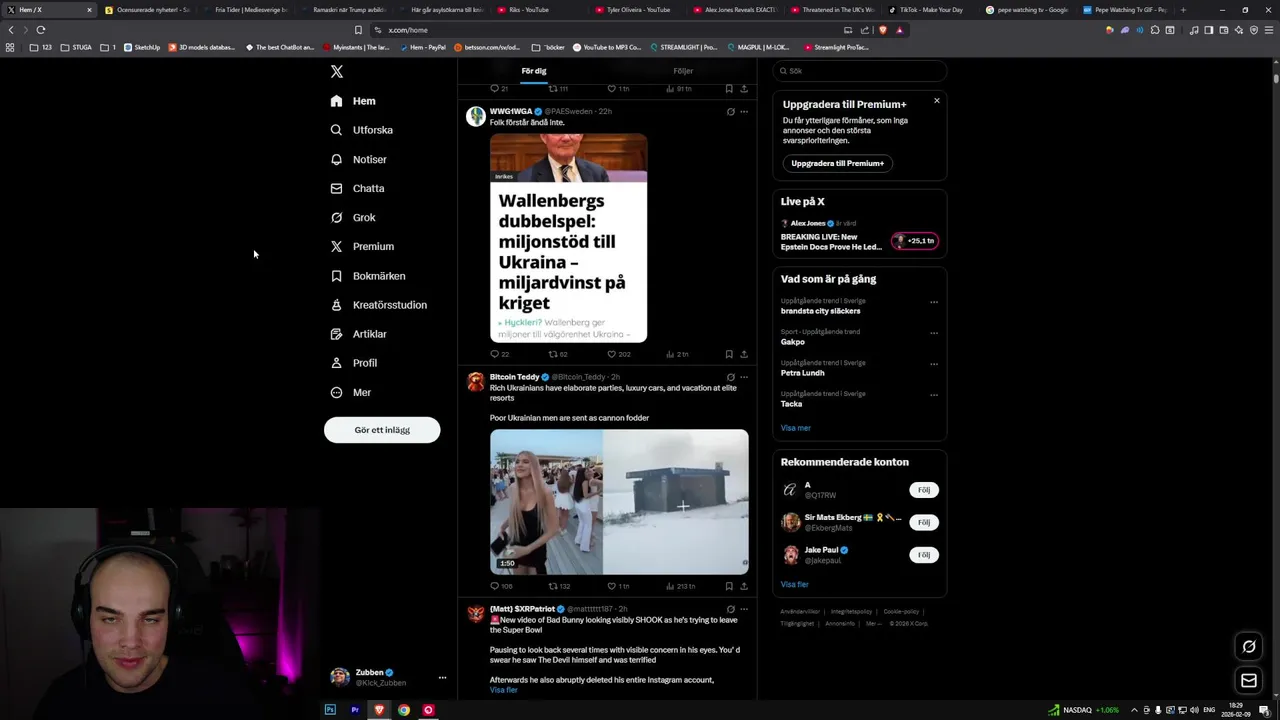The height and width of the screenshot is (720, 1280).
Task: Click Visa fler on $XRPatriot post
Action: 504,690
